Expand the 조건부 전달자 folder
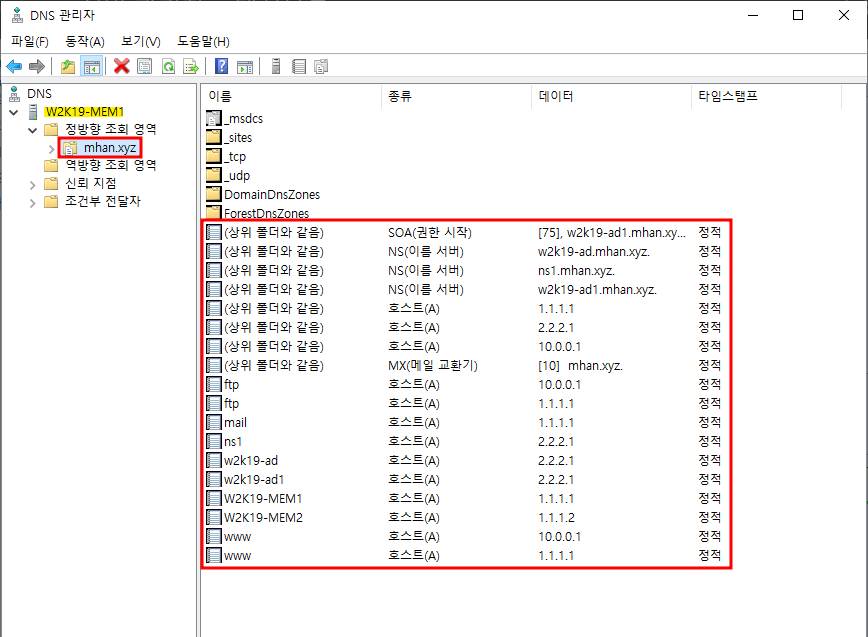The height and width of the screenshot is (637, 868). pyautogui.click(x=33, y=203)
